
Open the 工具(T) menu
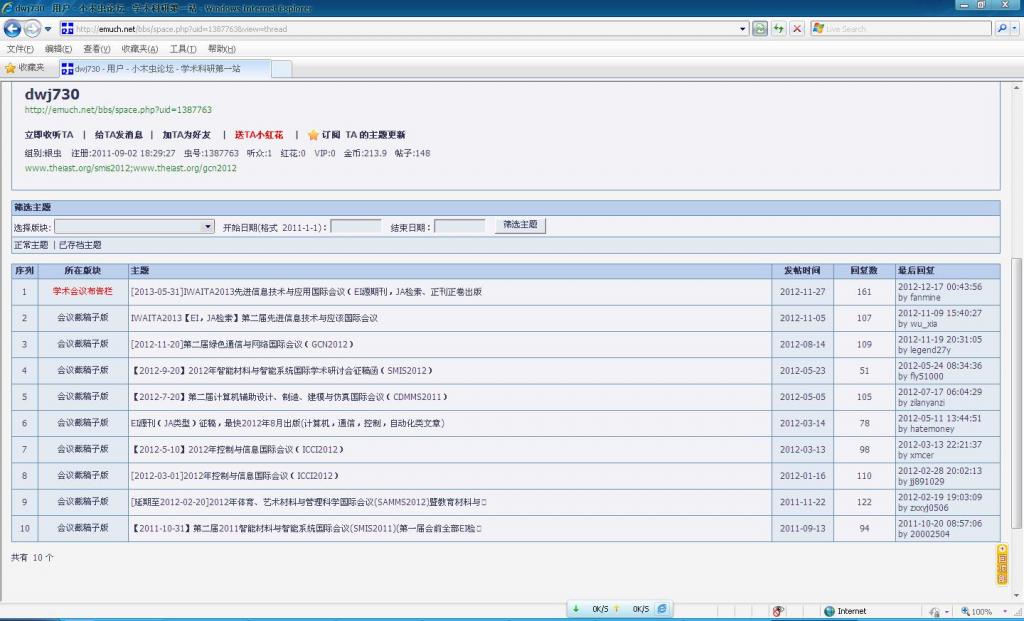pos(183,49)
